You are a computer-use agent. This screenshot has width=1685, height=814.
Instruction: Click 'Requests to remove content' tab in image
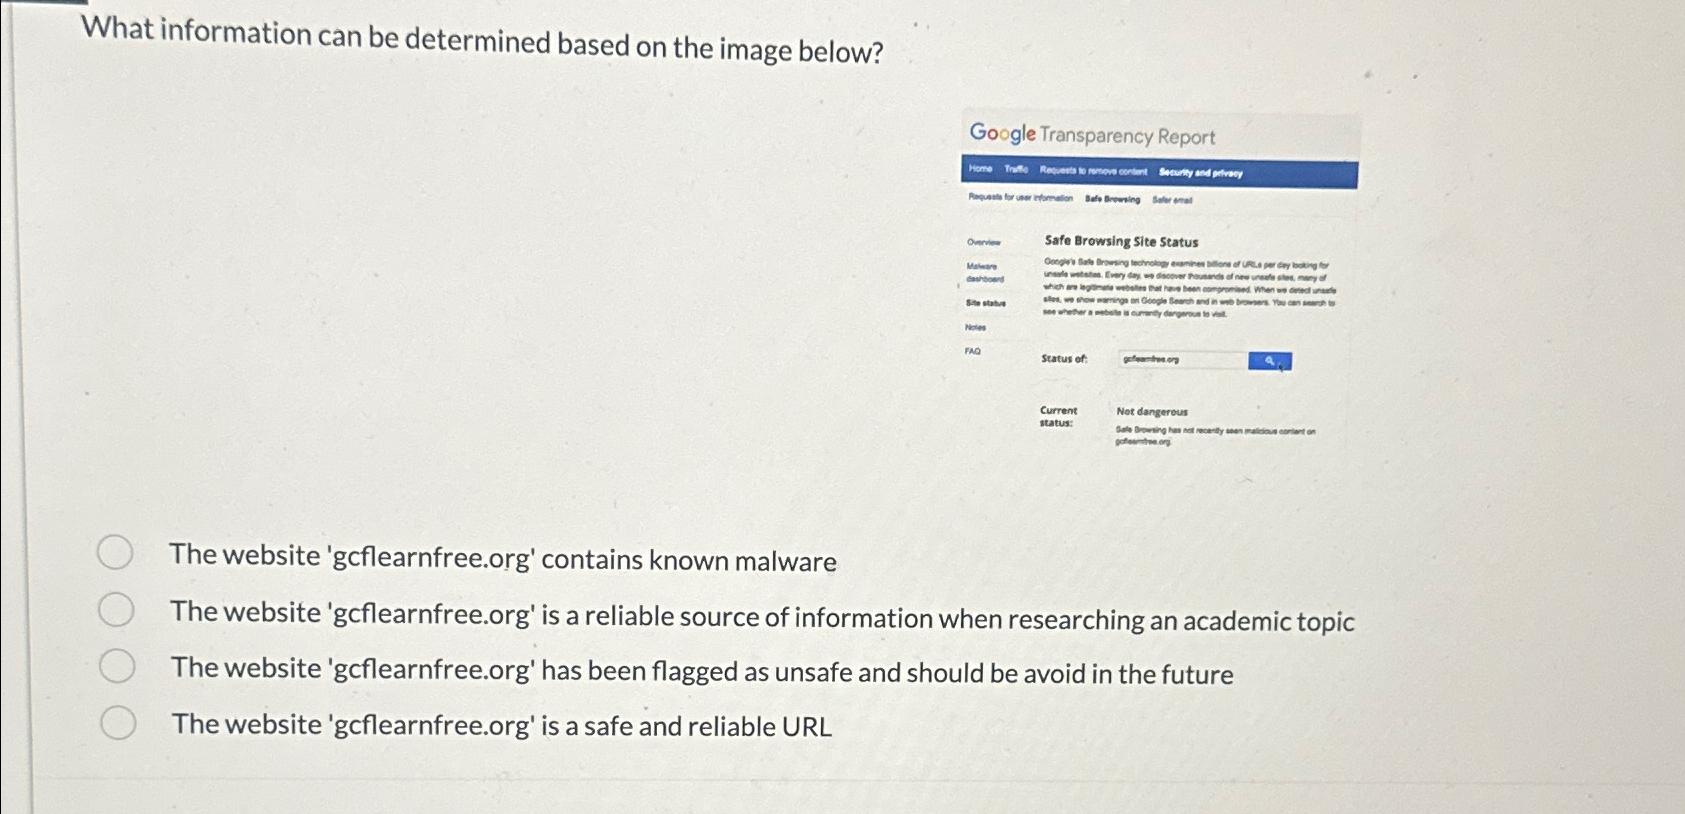coord(1093,171)
